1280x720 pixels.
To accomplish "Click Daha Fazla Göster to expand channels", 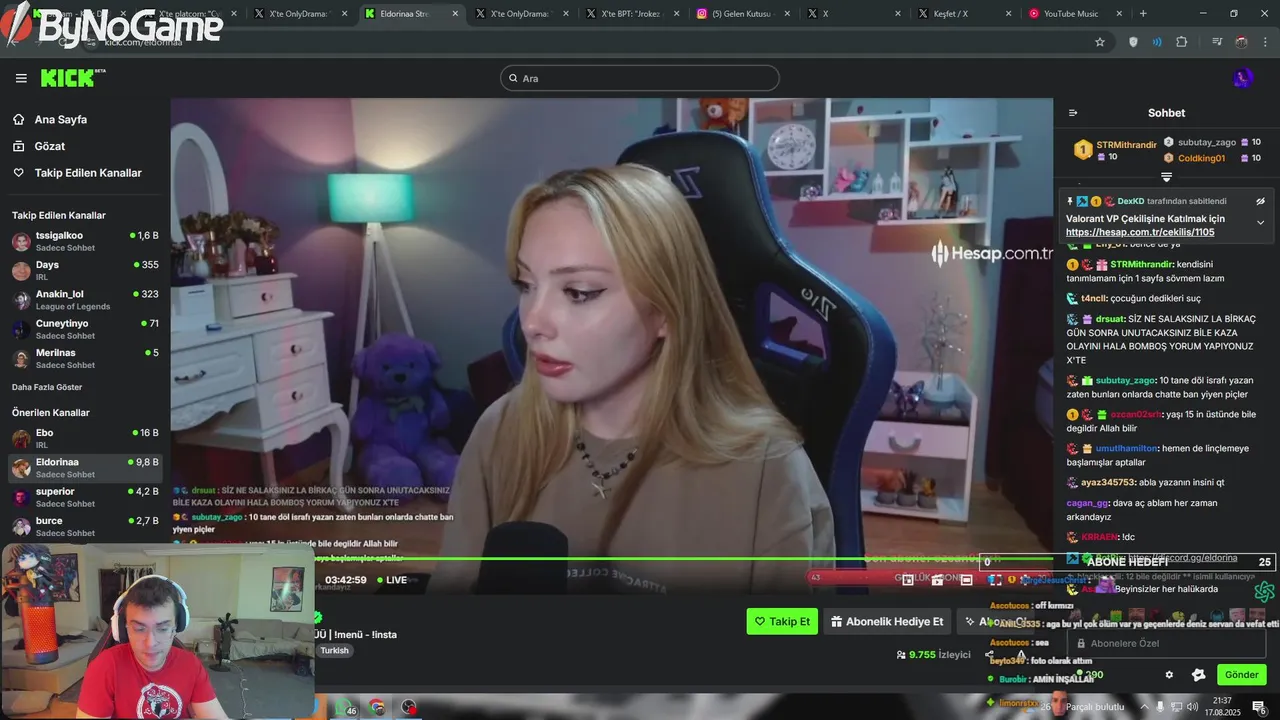I will [47, 387].
